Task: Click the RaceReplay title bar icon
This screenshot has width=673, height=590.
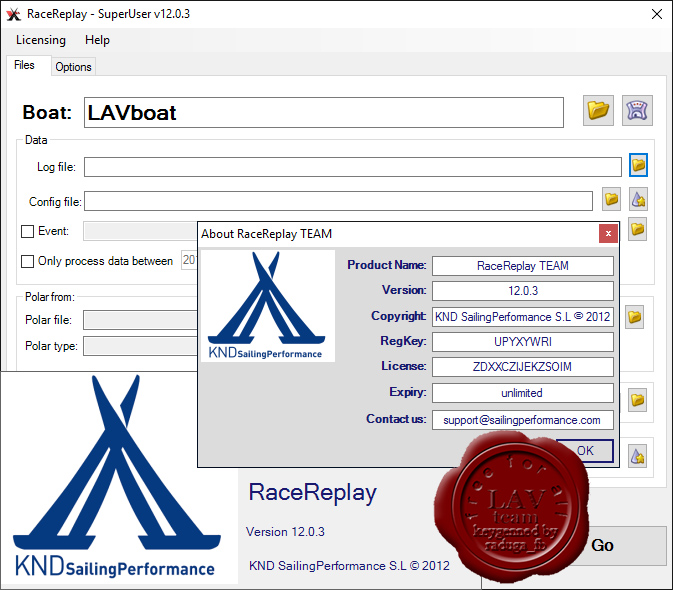Action: 13,14
